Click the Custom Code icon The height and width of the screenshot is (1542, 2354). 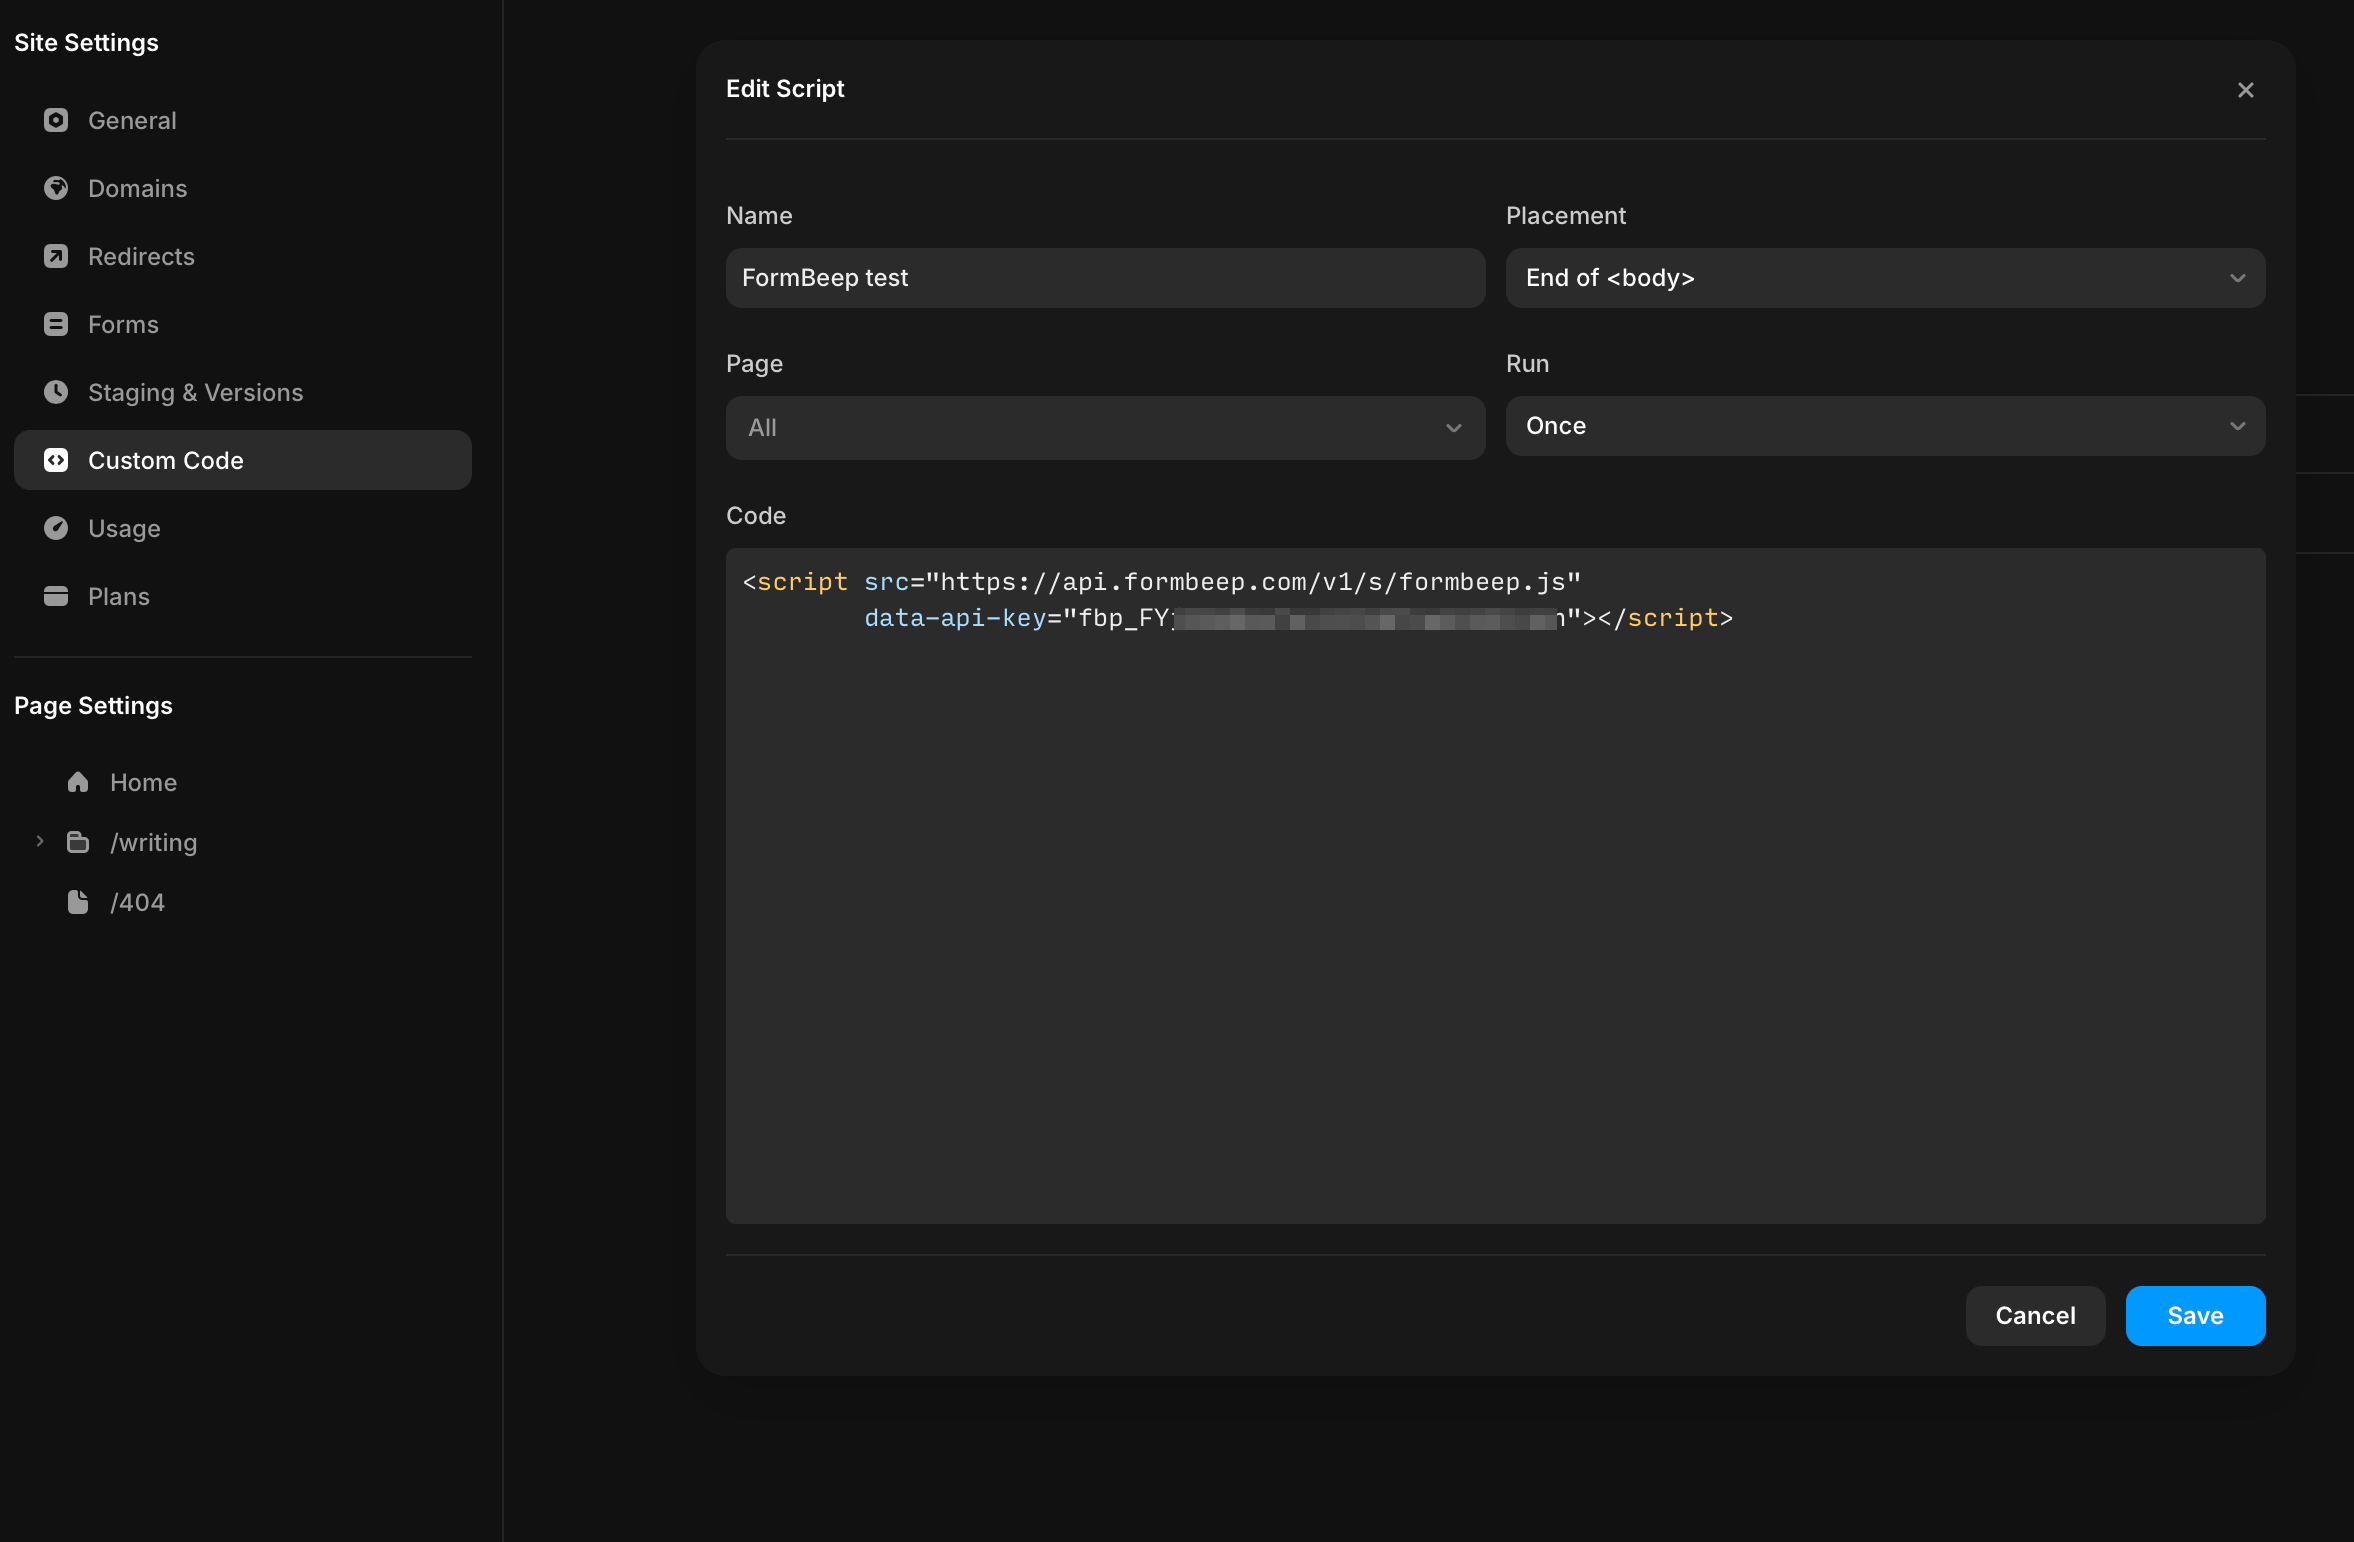pyautogui.click(x=56, y=460)
